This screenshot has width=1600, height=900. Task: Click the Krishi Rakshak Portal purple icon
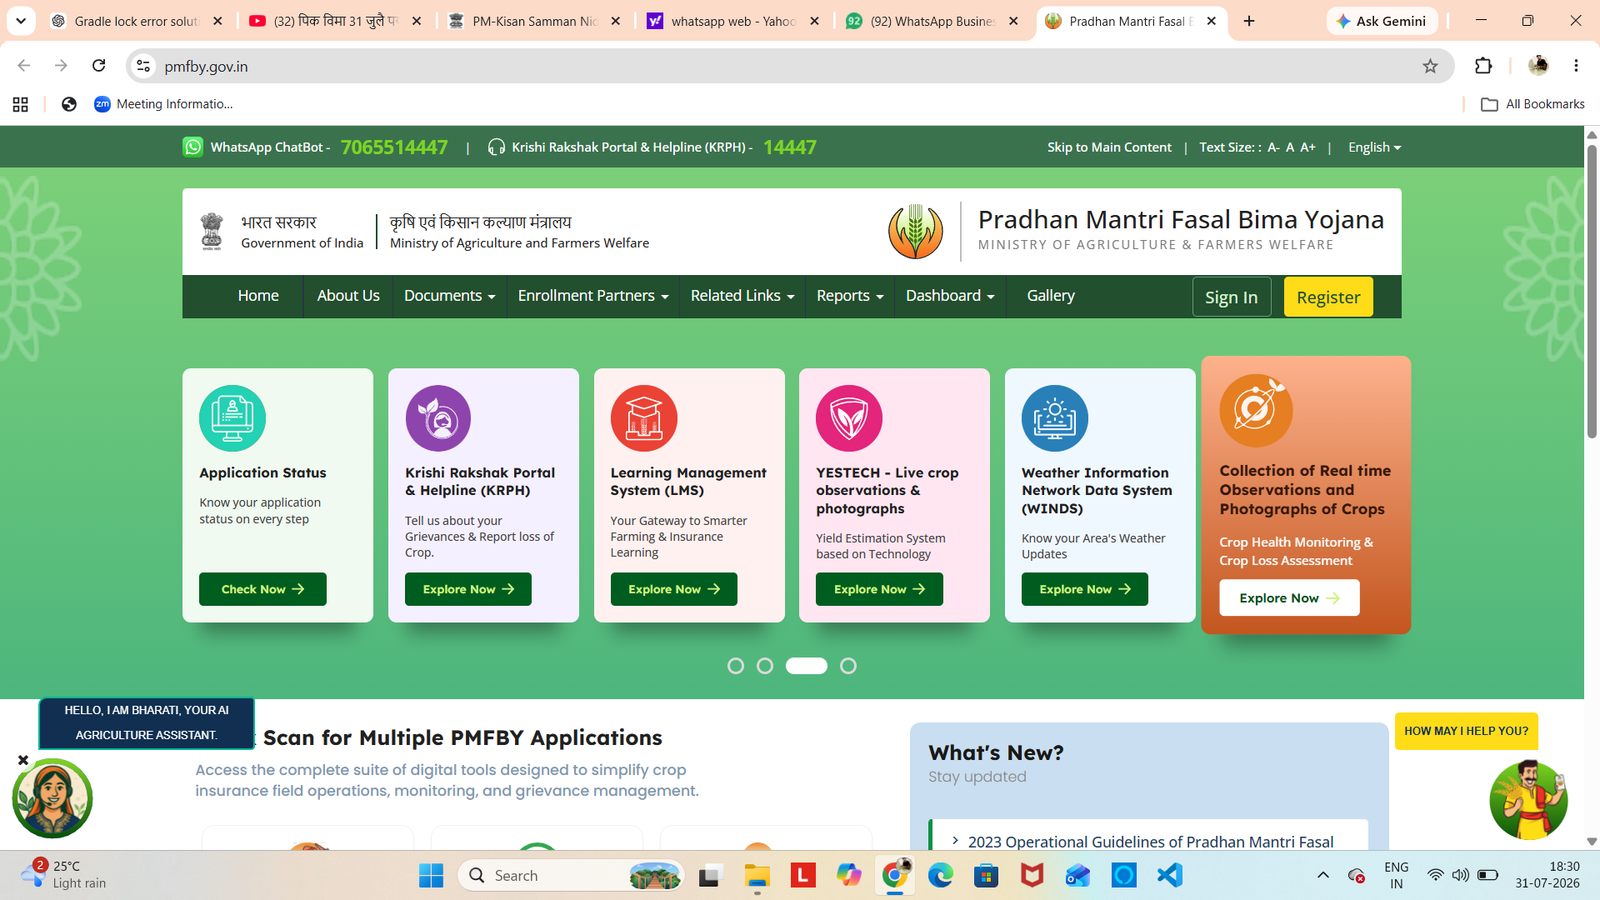click(438, 418)
